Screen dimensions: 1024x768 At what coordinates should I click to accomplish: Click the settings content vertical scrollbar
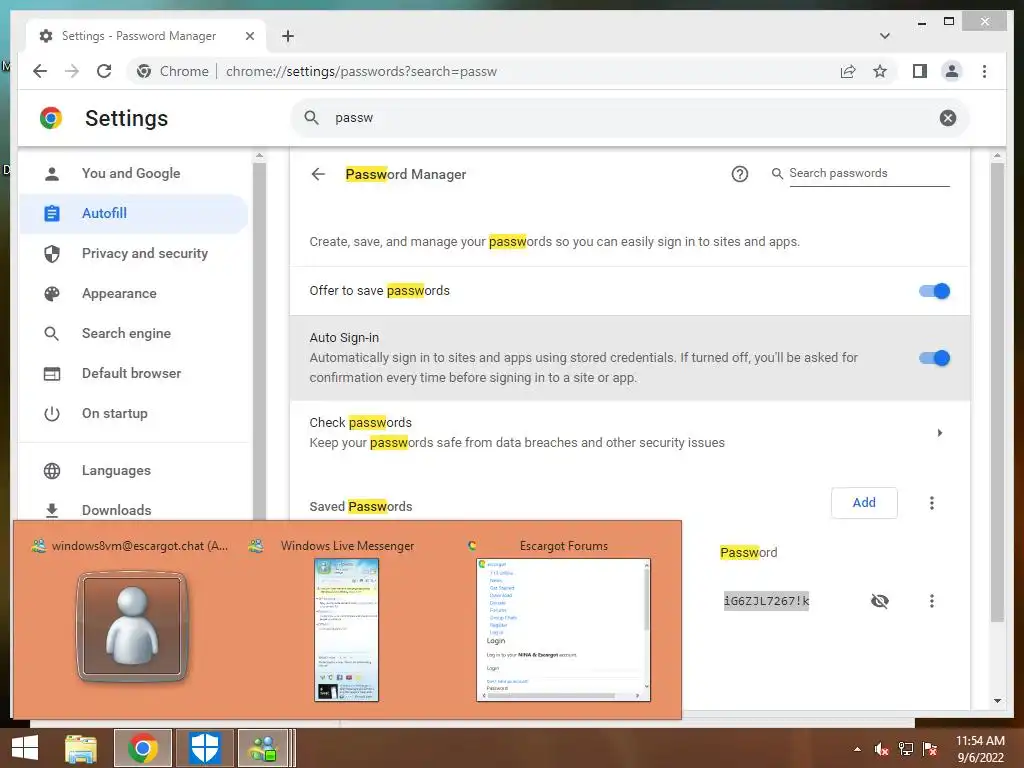997,392
